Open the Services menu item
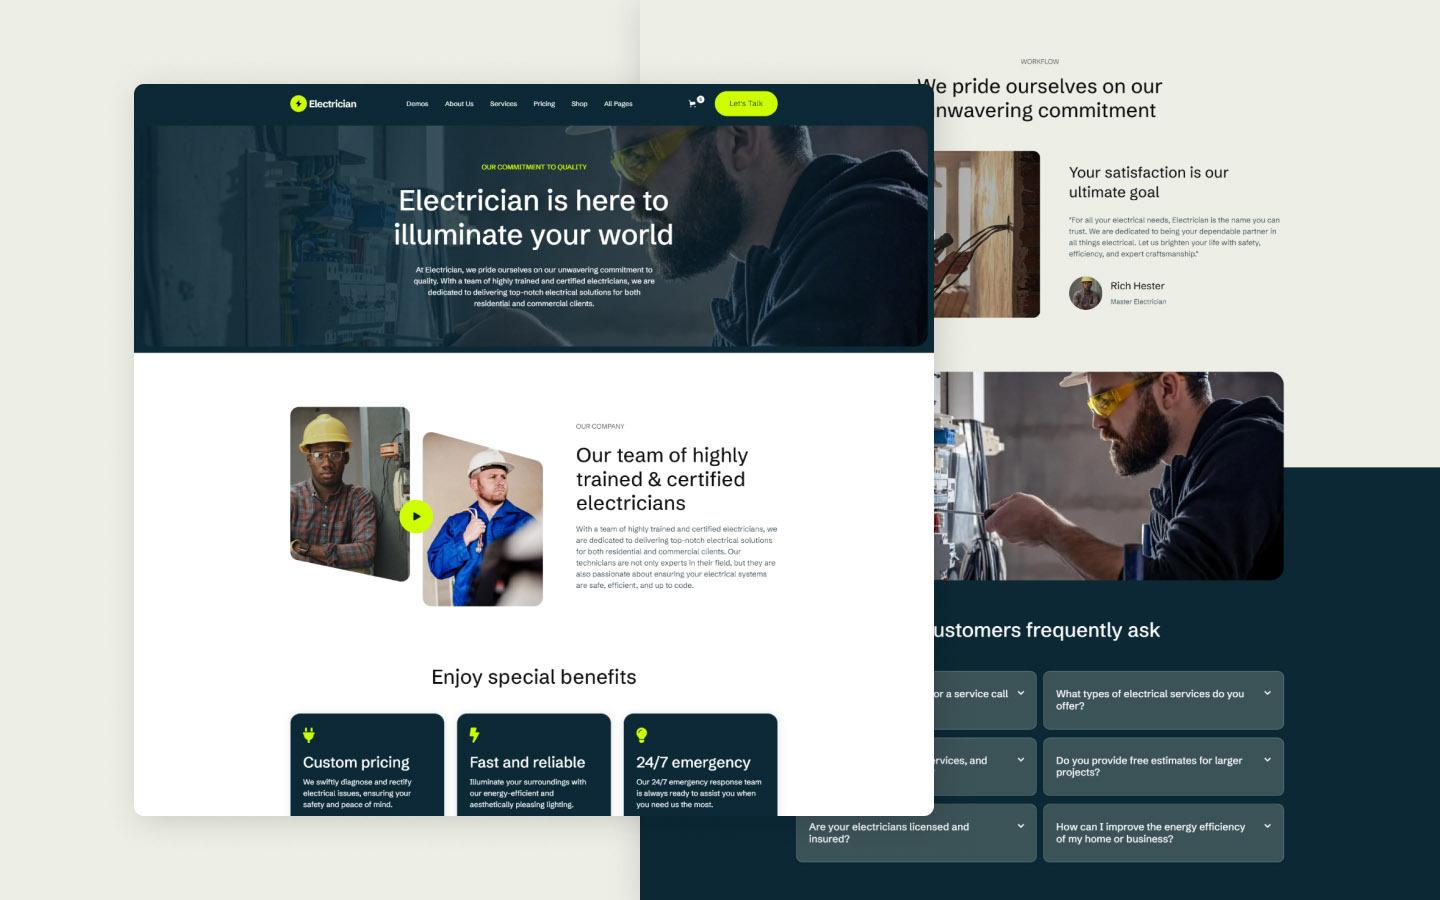This screenshot has width=1440, height=900. pyautogui.click(x=503, y=104)
